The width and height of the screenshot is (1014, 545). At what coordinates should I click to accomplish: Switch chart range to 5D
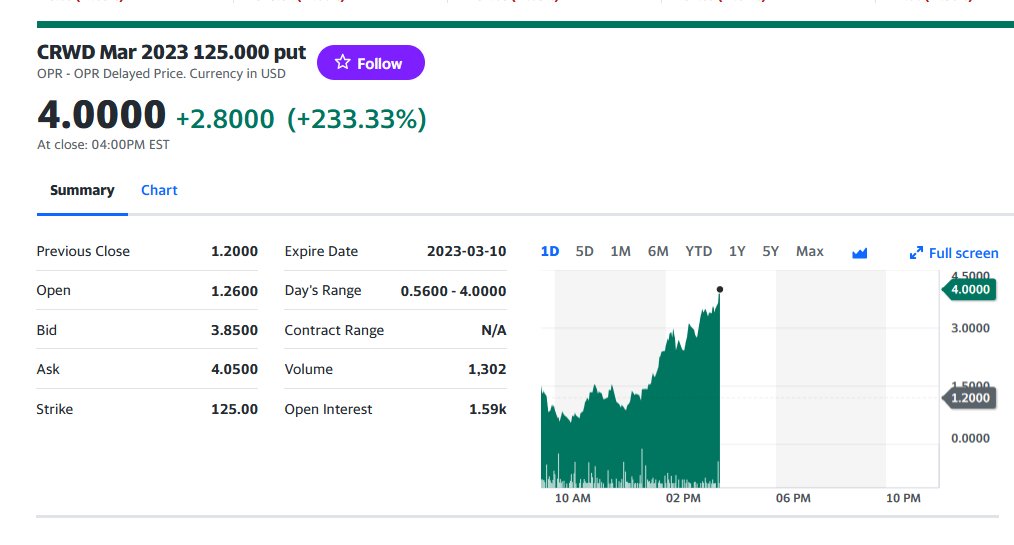pos(585,251)
